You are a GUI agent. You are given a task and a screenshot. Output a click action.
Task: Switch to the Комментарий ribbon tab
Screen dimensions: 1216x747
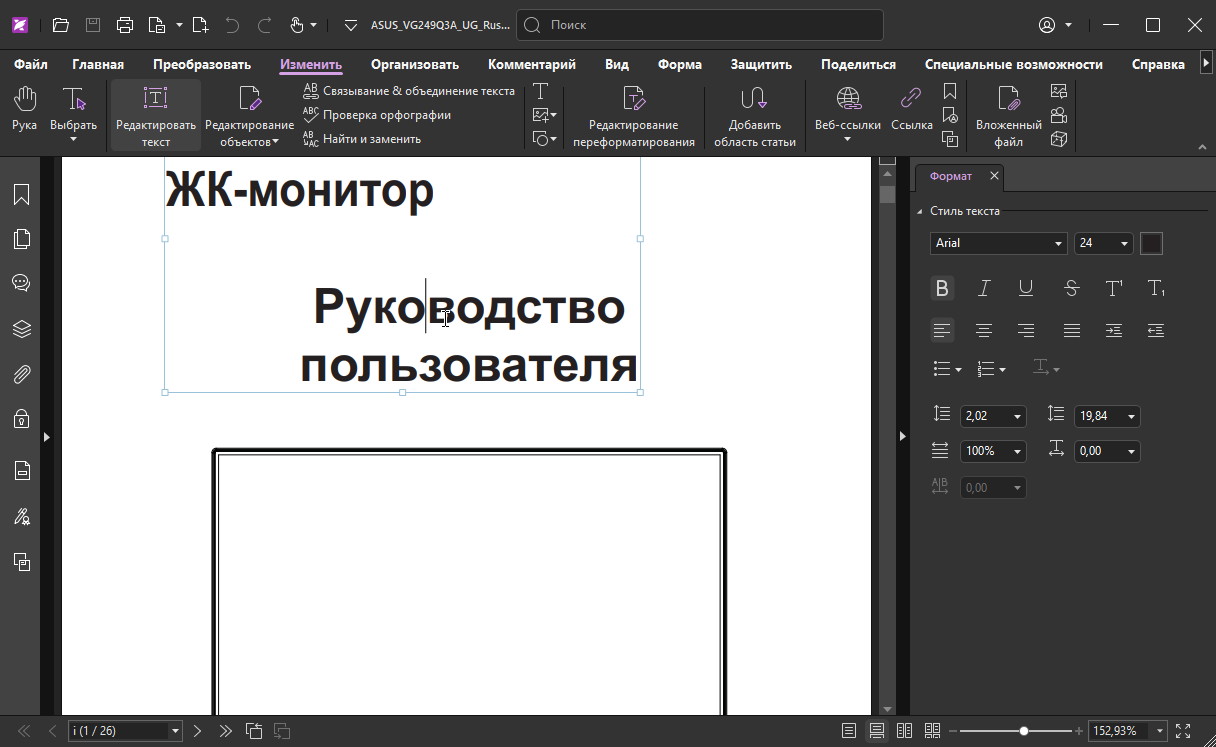532,64
